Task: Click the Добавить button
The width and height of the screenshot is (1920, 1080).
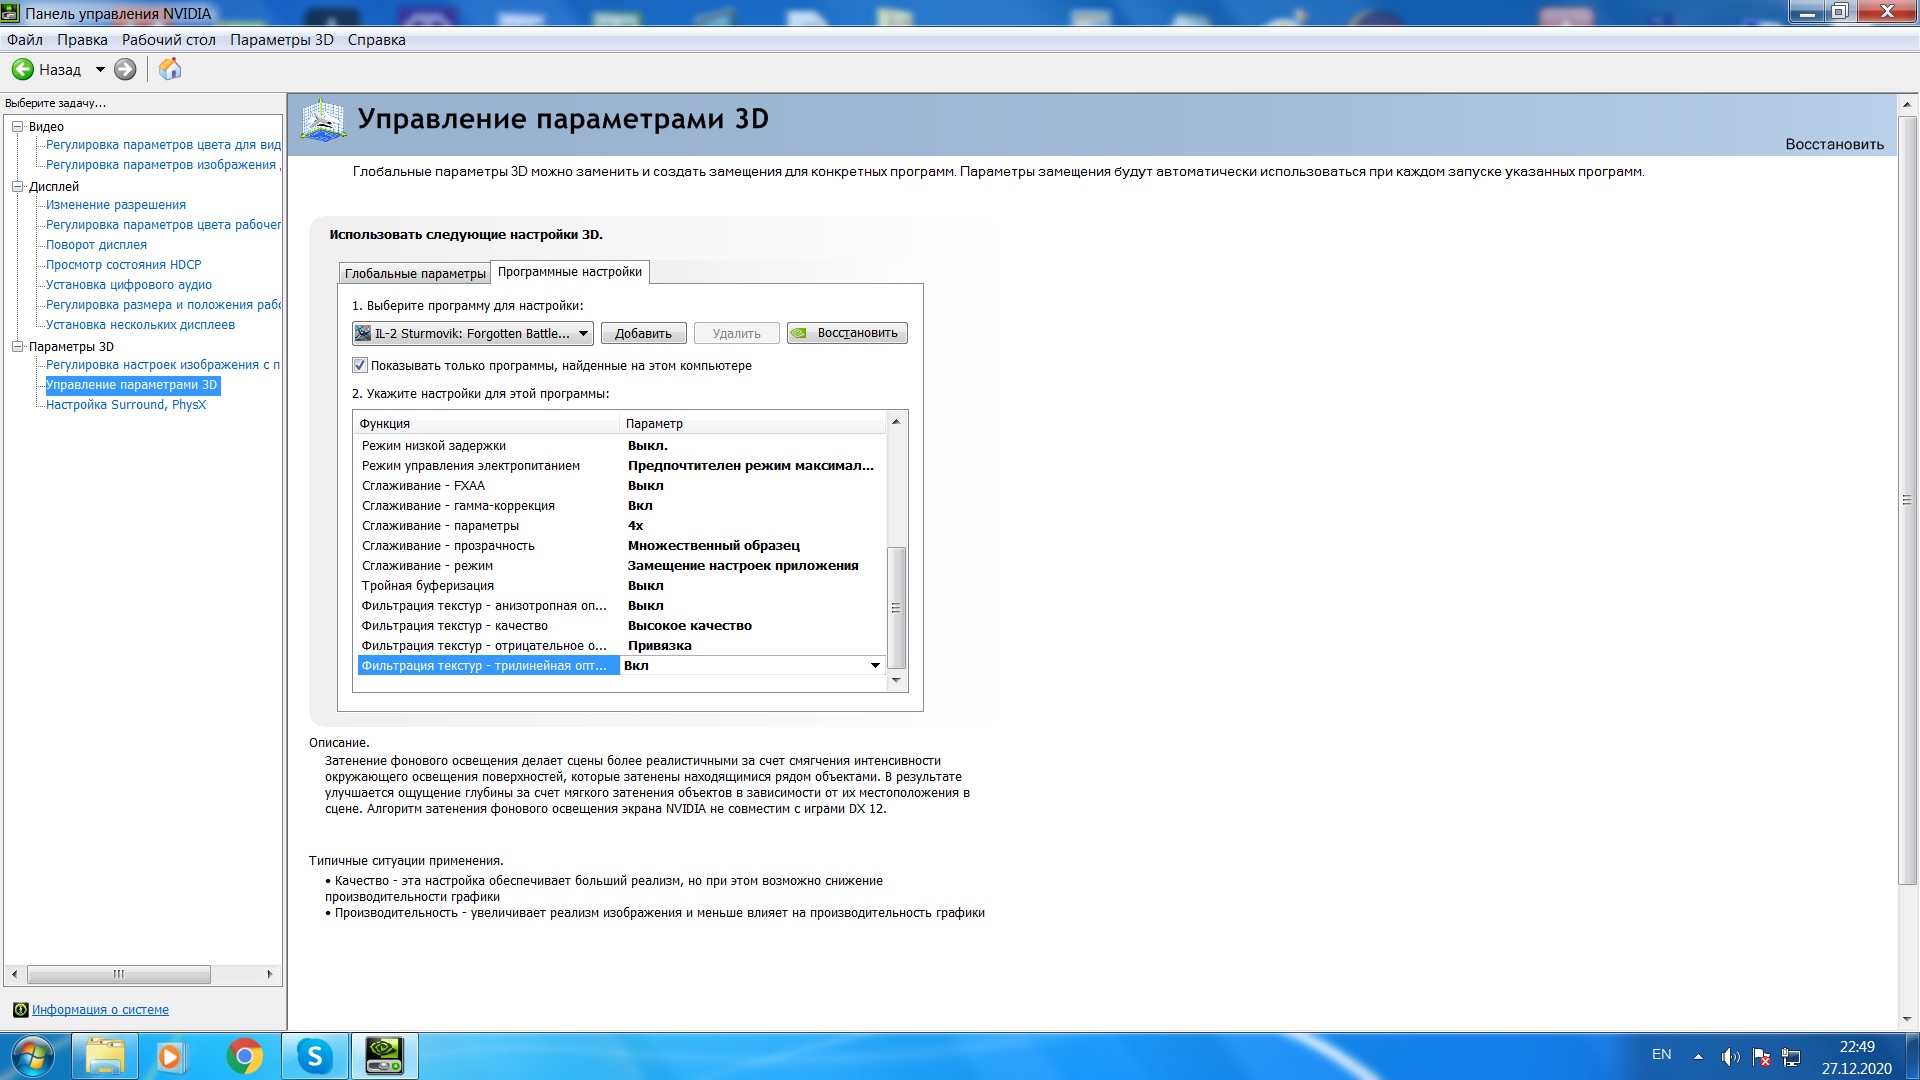Action: [643, 333]
